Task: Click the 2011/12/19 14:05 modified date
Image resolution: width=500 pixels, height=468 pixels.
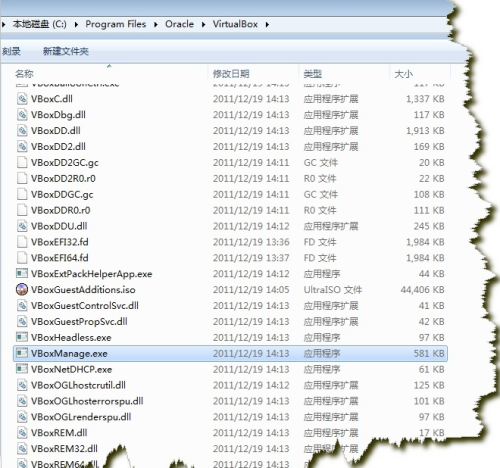Action: click(x=251, y=289)
